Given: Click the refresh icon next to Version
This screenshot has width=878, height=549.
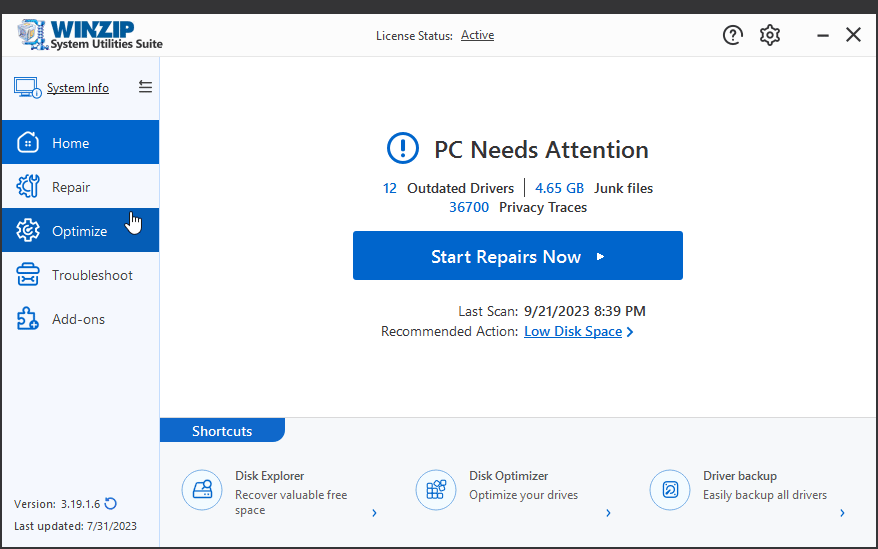Looking at the screenshot, I should 111,504.
